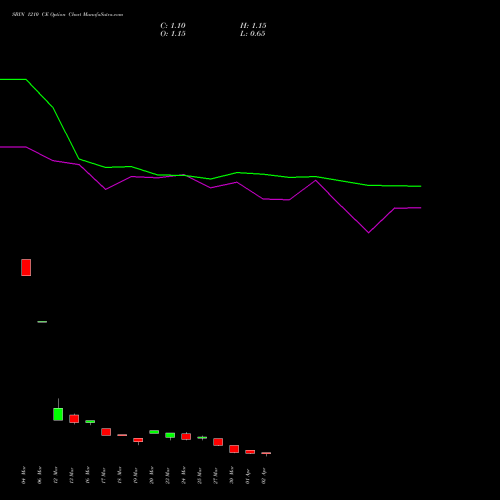Click the high value "H: 1.15"

pyautogui.click(x=253, y=26)
